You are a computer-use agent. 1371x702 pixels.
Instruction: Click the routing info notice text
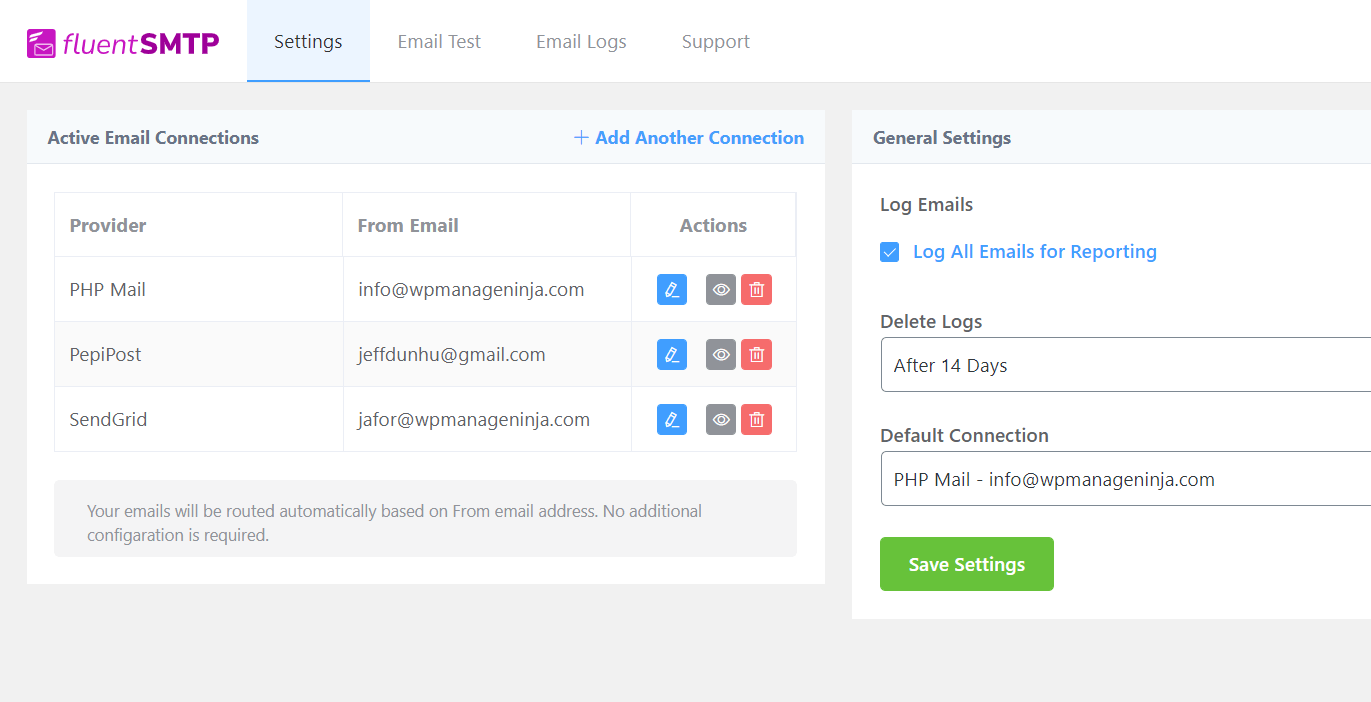point(395,523)
